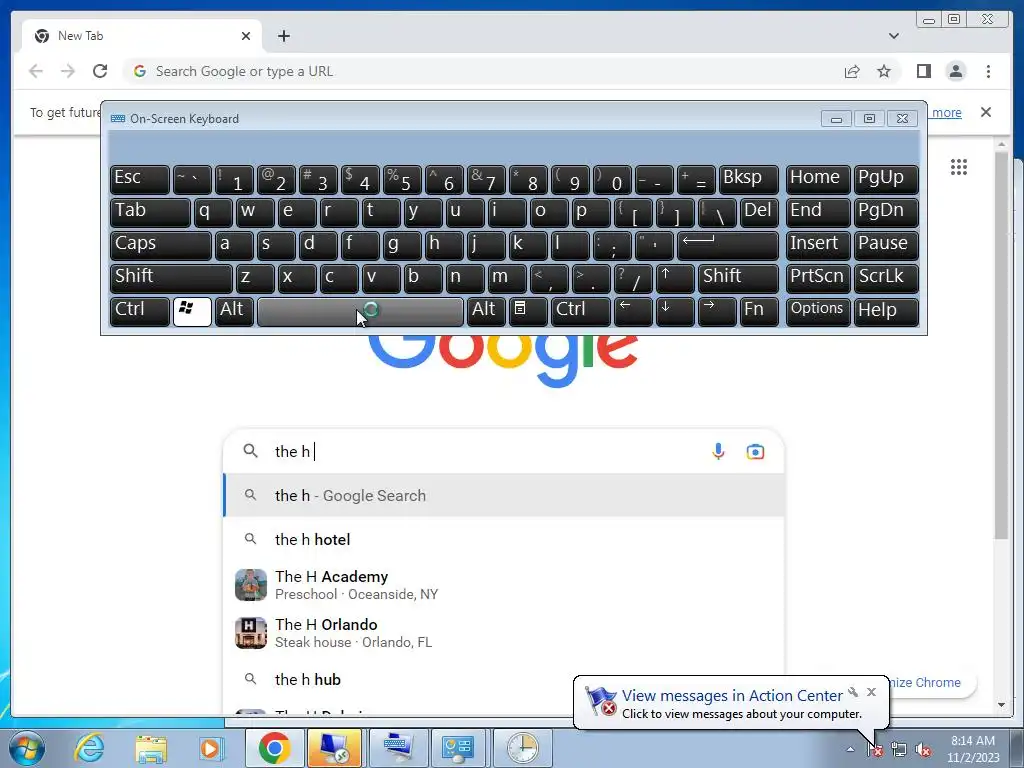The height and width of the screenshot is (768, 1024).
Task: Click the Del key on keyboard
Action: coord(759,212)
